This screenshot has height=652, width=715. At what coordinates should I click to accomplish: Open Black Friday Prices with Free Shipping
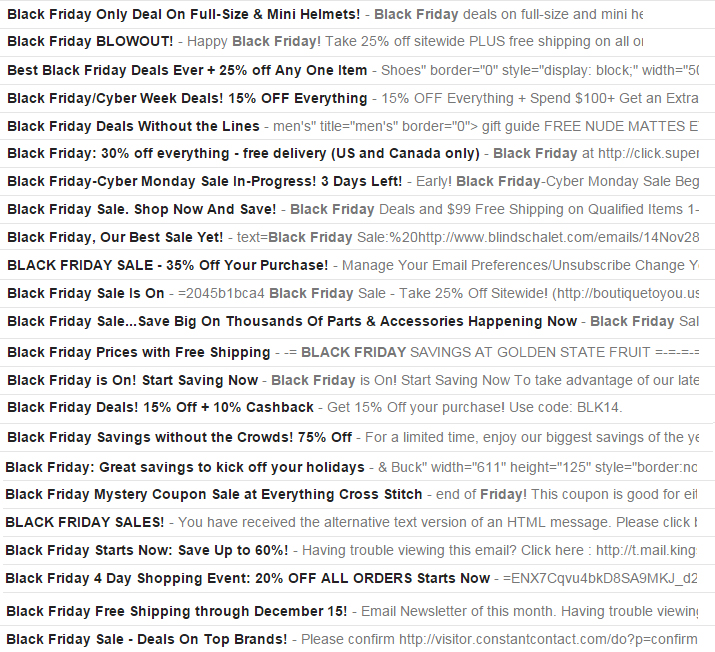pyautogui.click(x=138, y=352)
